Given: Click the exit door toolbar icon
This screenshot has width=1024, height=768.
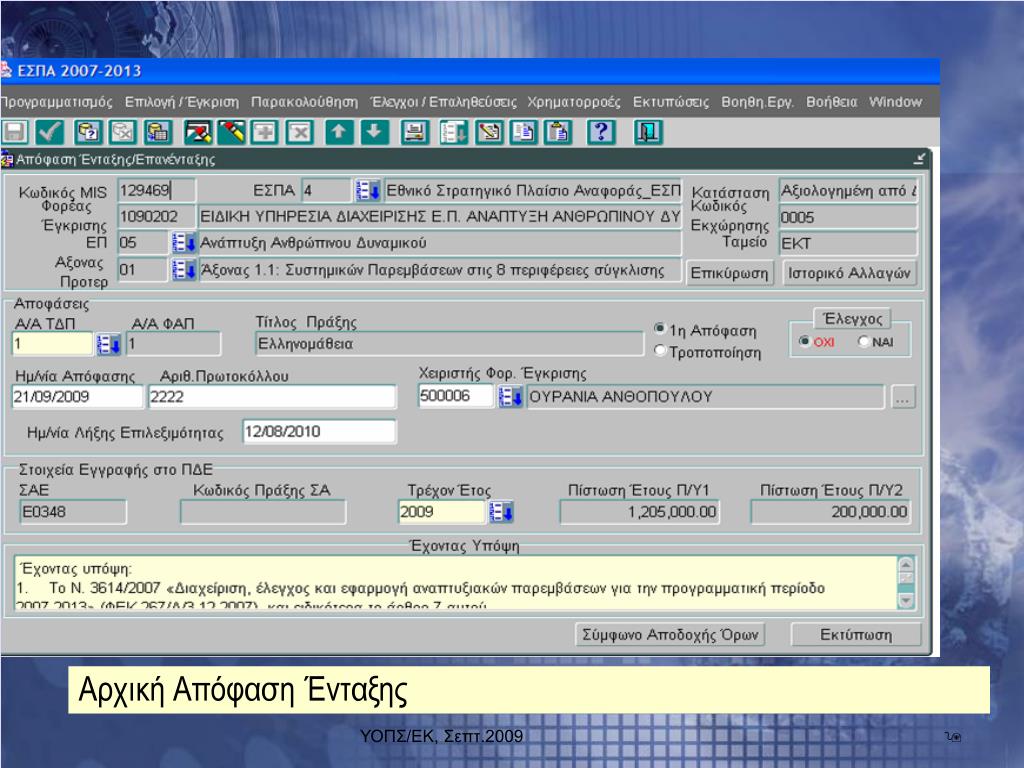Looking at the screenshot, I should click(x=648, y=133).
